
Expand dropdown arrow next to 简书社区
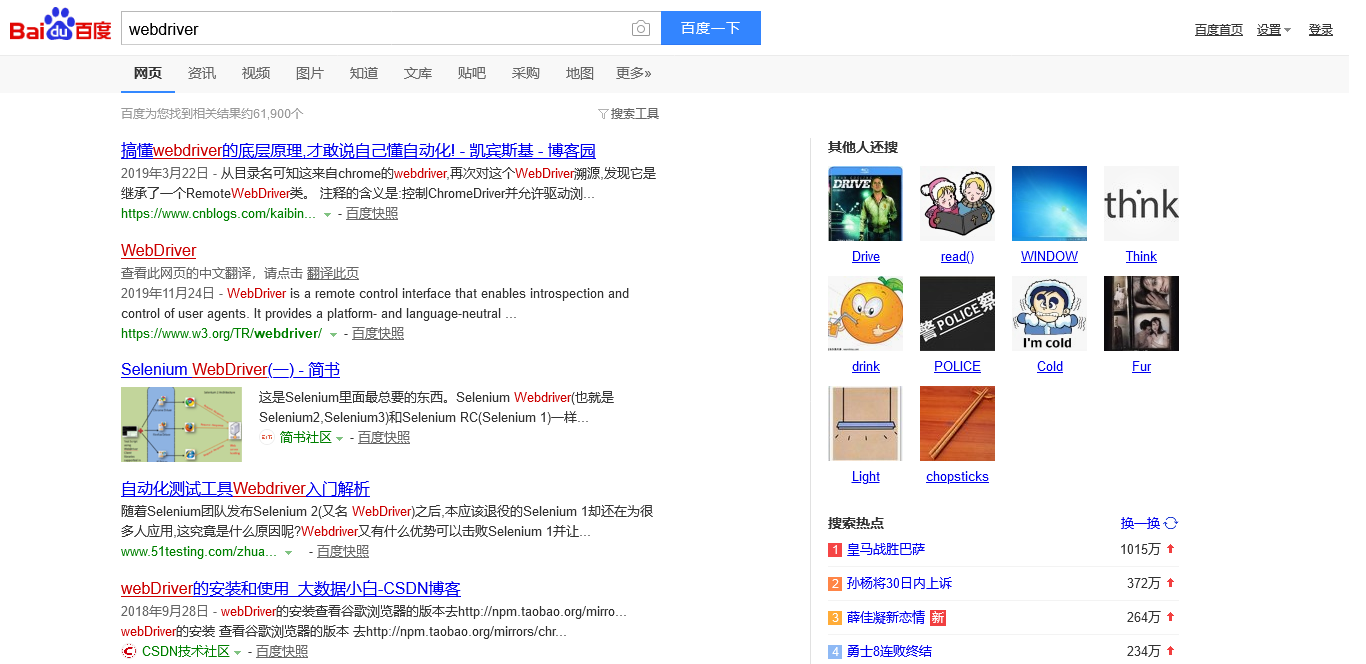(x=339, y=439)
